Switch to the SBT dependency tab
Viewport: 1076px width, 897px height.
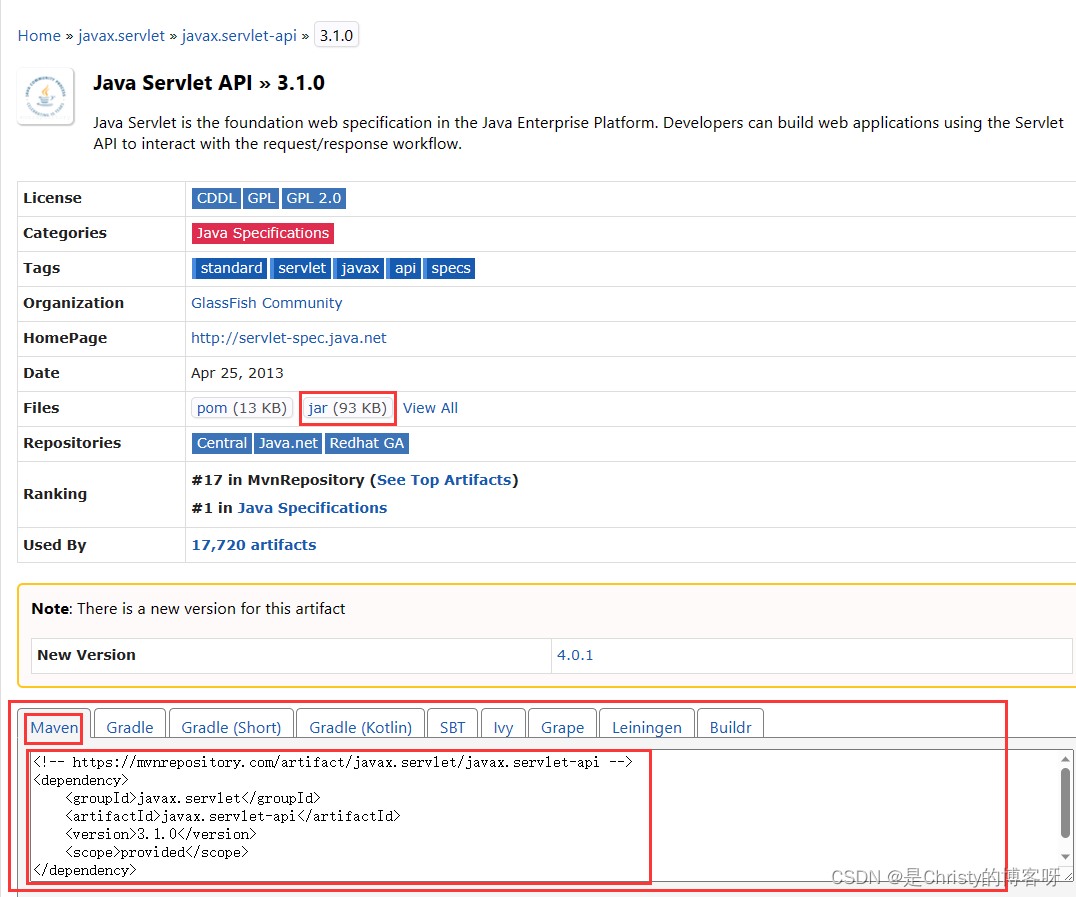(452, 727)
